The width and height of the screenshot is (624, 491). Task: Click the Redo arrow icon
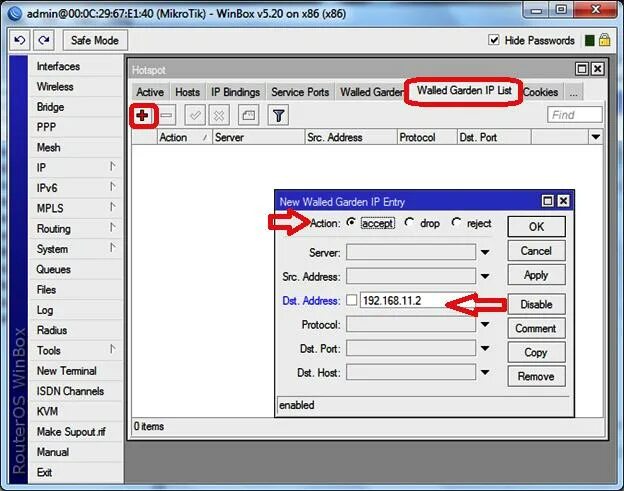pyautogui.click(x=44, y=40)
